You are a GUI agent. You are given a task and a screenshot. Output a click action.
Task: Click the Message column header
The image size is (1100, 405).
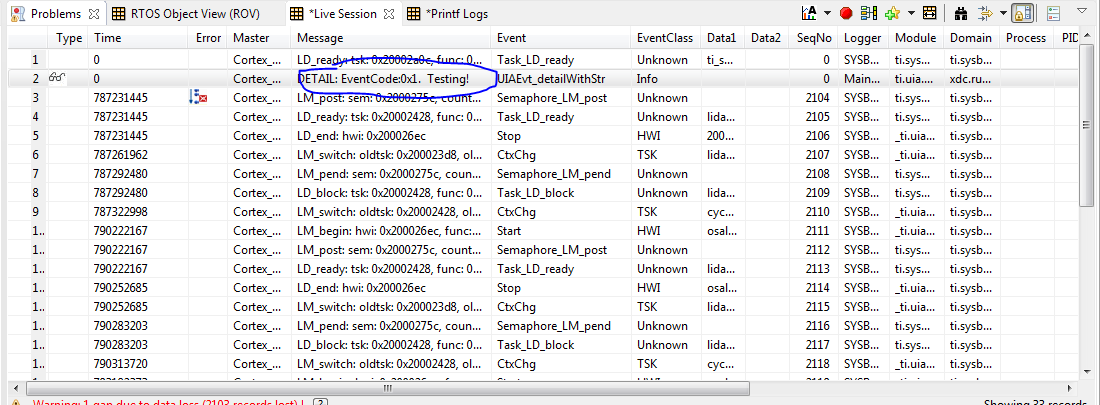pyautogui.click(x=391, y=38)
